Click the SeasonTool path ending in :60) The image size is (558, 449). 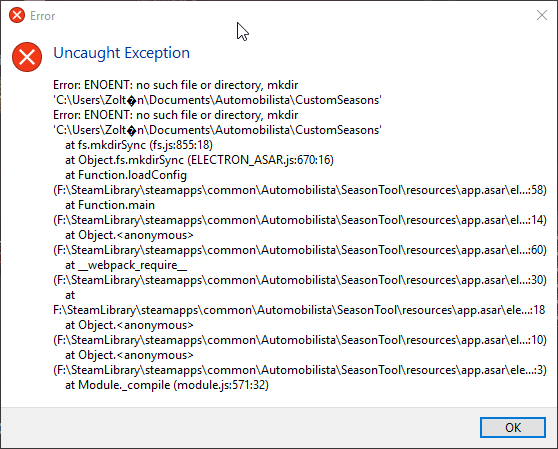(x=300, y=250)
